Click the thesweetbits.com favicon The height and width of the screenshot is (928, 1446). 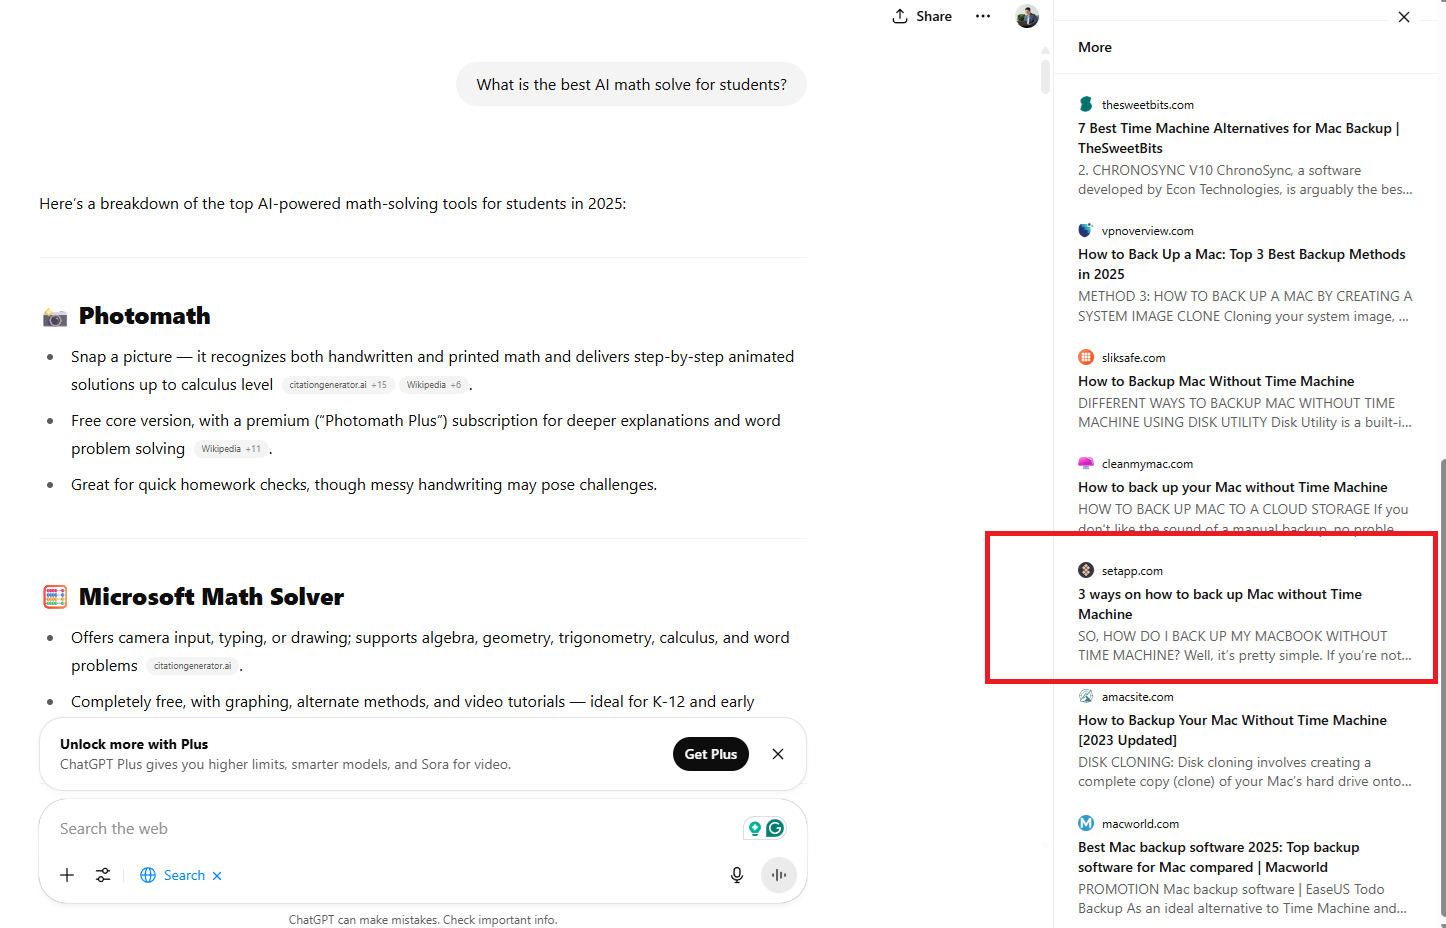(1086, 104)
